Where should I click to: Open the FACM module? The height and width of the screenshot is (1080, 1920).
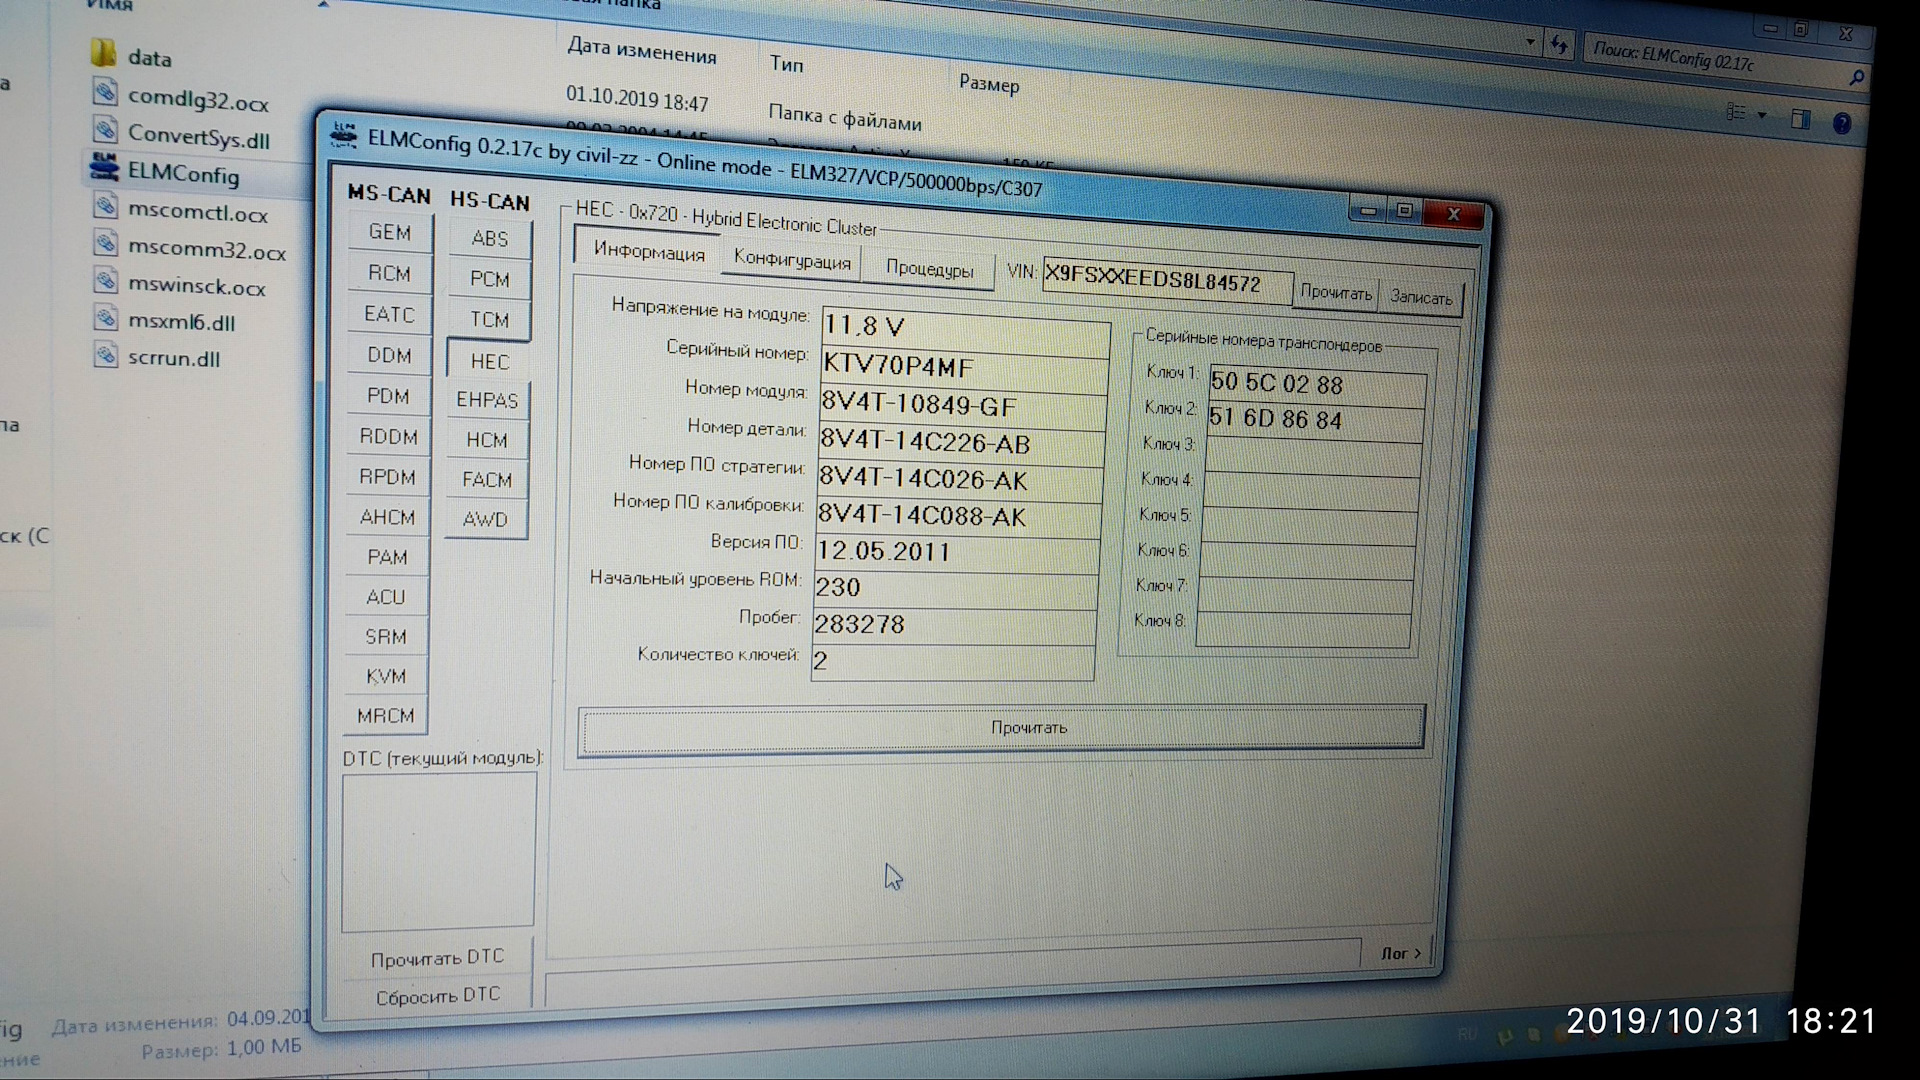pyautogui.click(x=487, y=480)
